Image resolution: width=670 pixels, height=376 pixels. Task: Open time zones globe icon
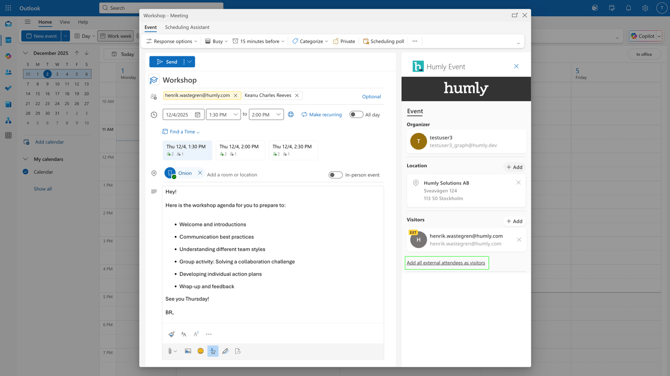pos(291,115)
